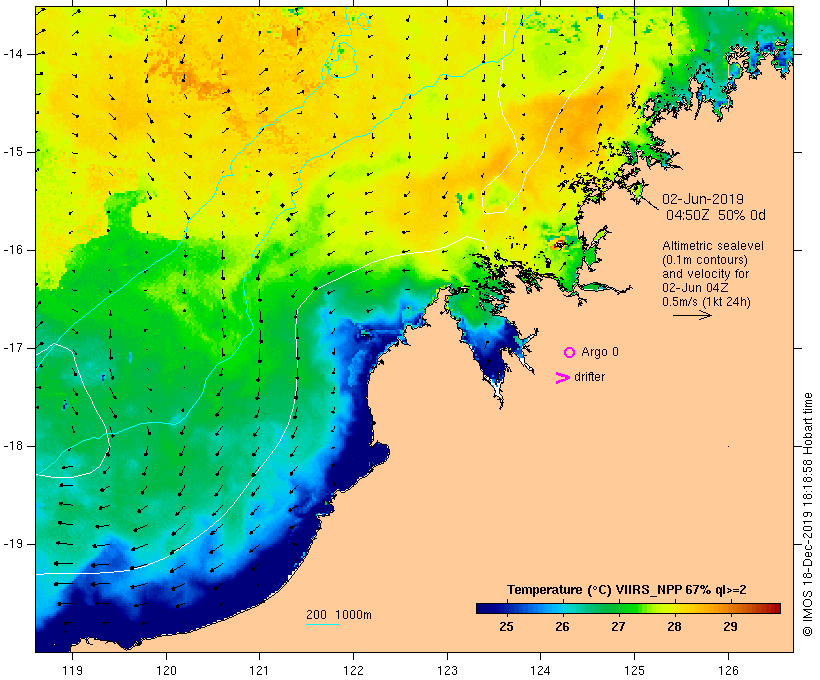Click the magenta drifter arrowhead symbol

pos(563,378)
